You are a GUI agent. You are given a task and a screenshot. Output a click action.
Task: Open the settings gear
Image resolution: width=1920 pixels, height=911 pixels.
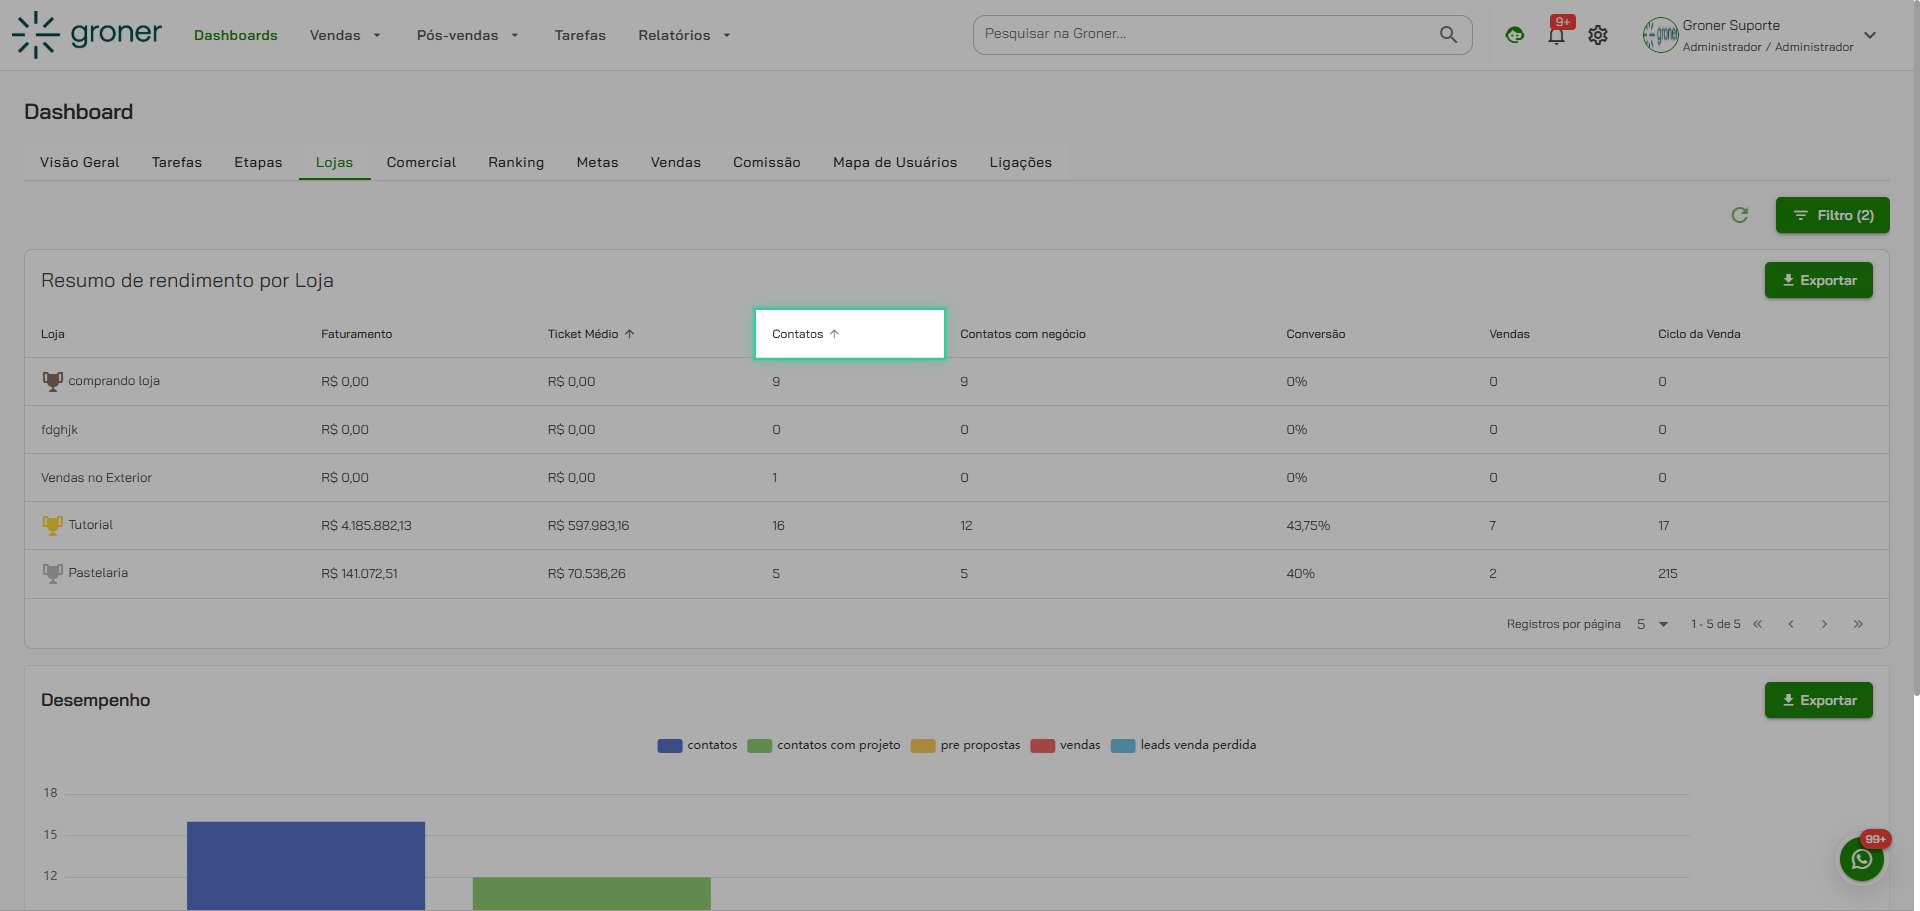point(1598,35)
